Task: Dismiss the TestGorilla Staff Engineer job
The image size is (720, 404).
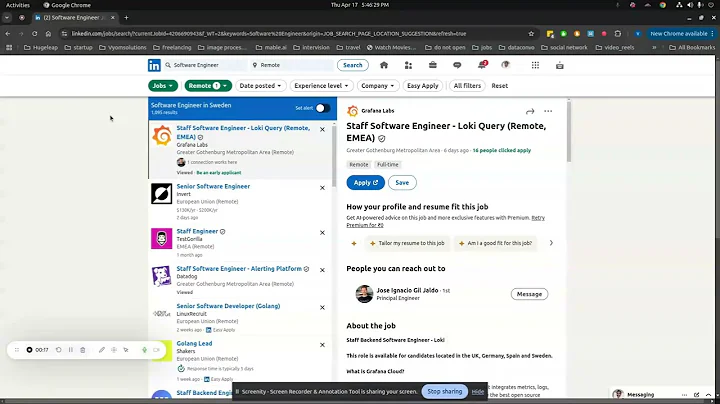Action: click(322, 233)
